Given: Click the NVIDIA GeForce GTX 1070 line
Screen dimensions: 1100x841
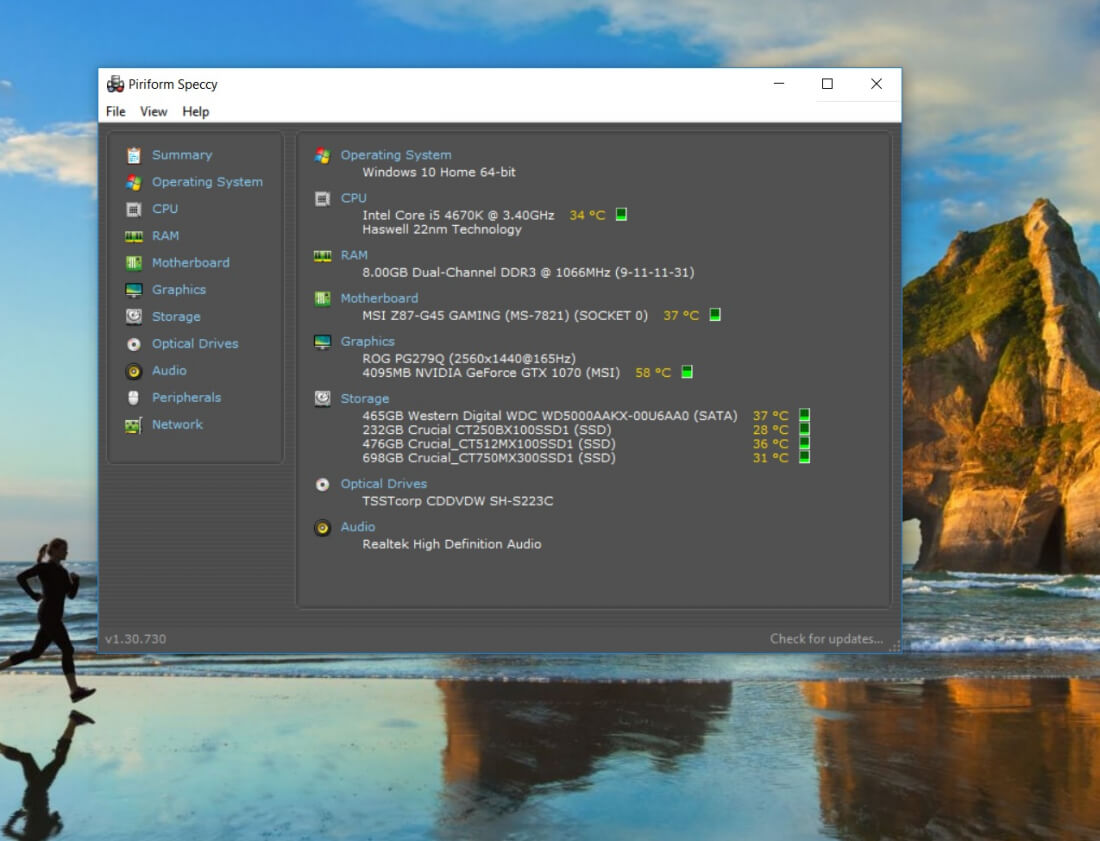Looking at the screenshot, I should pos(491,372).
